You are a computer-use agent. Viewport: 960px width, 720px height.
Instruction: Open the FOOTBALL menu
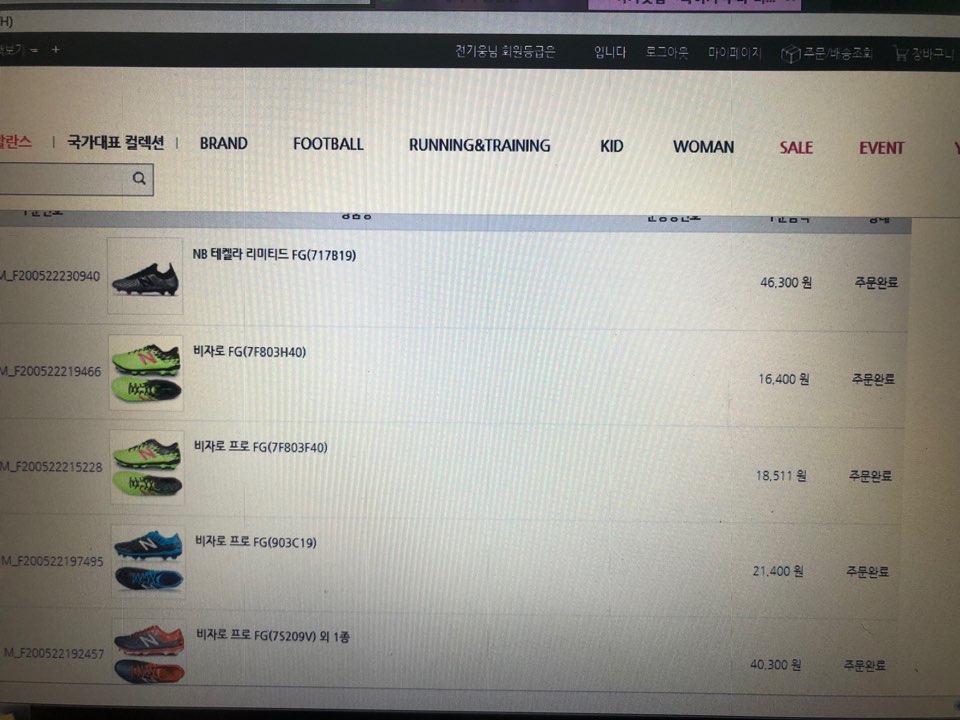coord(328,144)
